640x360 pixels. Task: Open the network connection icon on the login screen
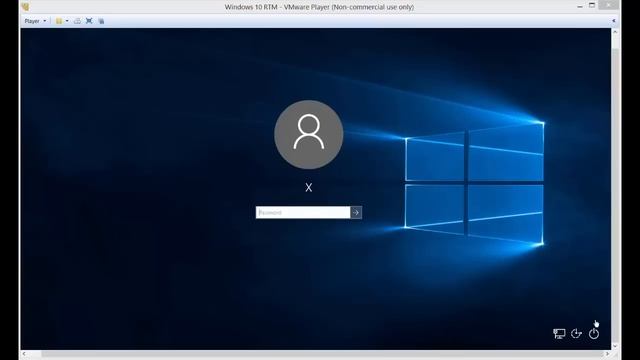point(559,333)
